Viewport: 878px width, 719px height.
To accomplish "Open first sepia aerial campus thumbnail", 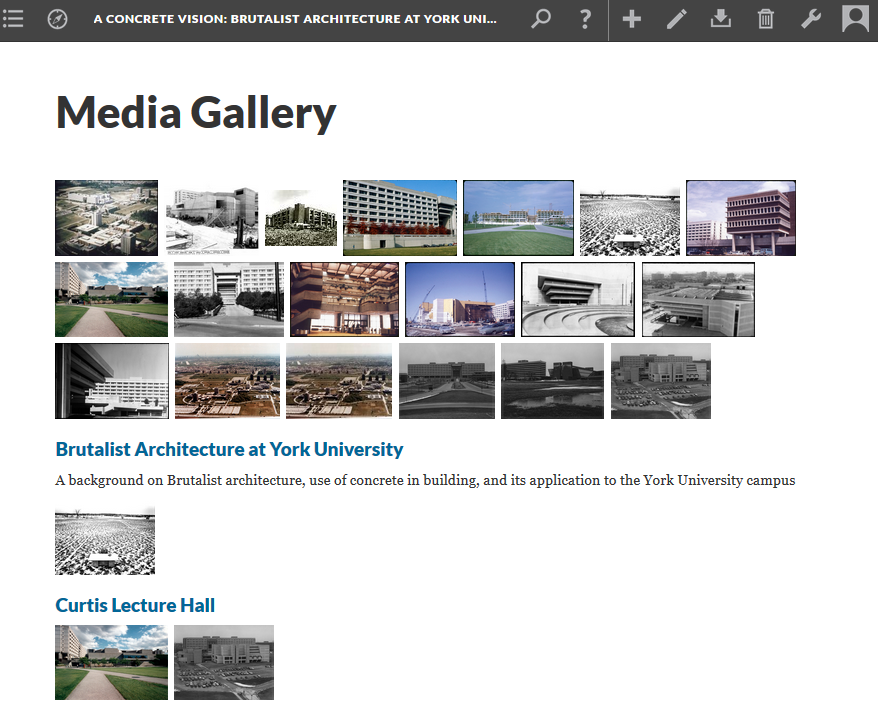I will click(x=227, y=381).
